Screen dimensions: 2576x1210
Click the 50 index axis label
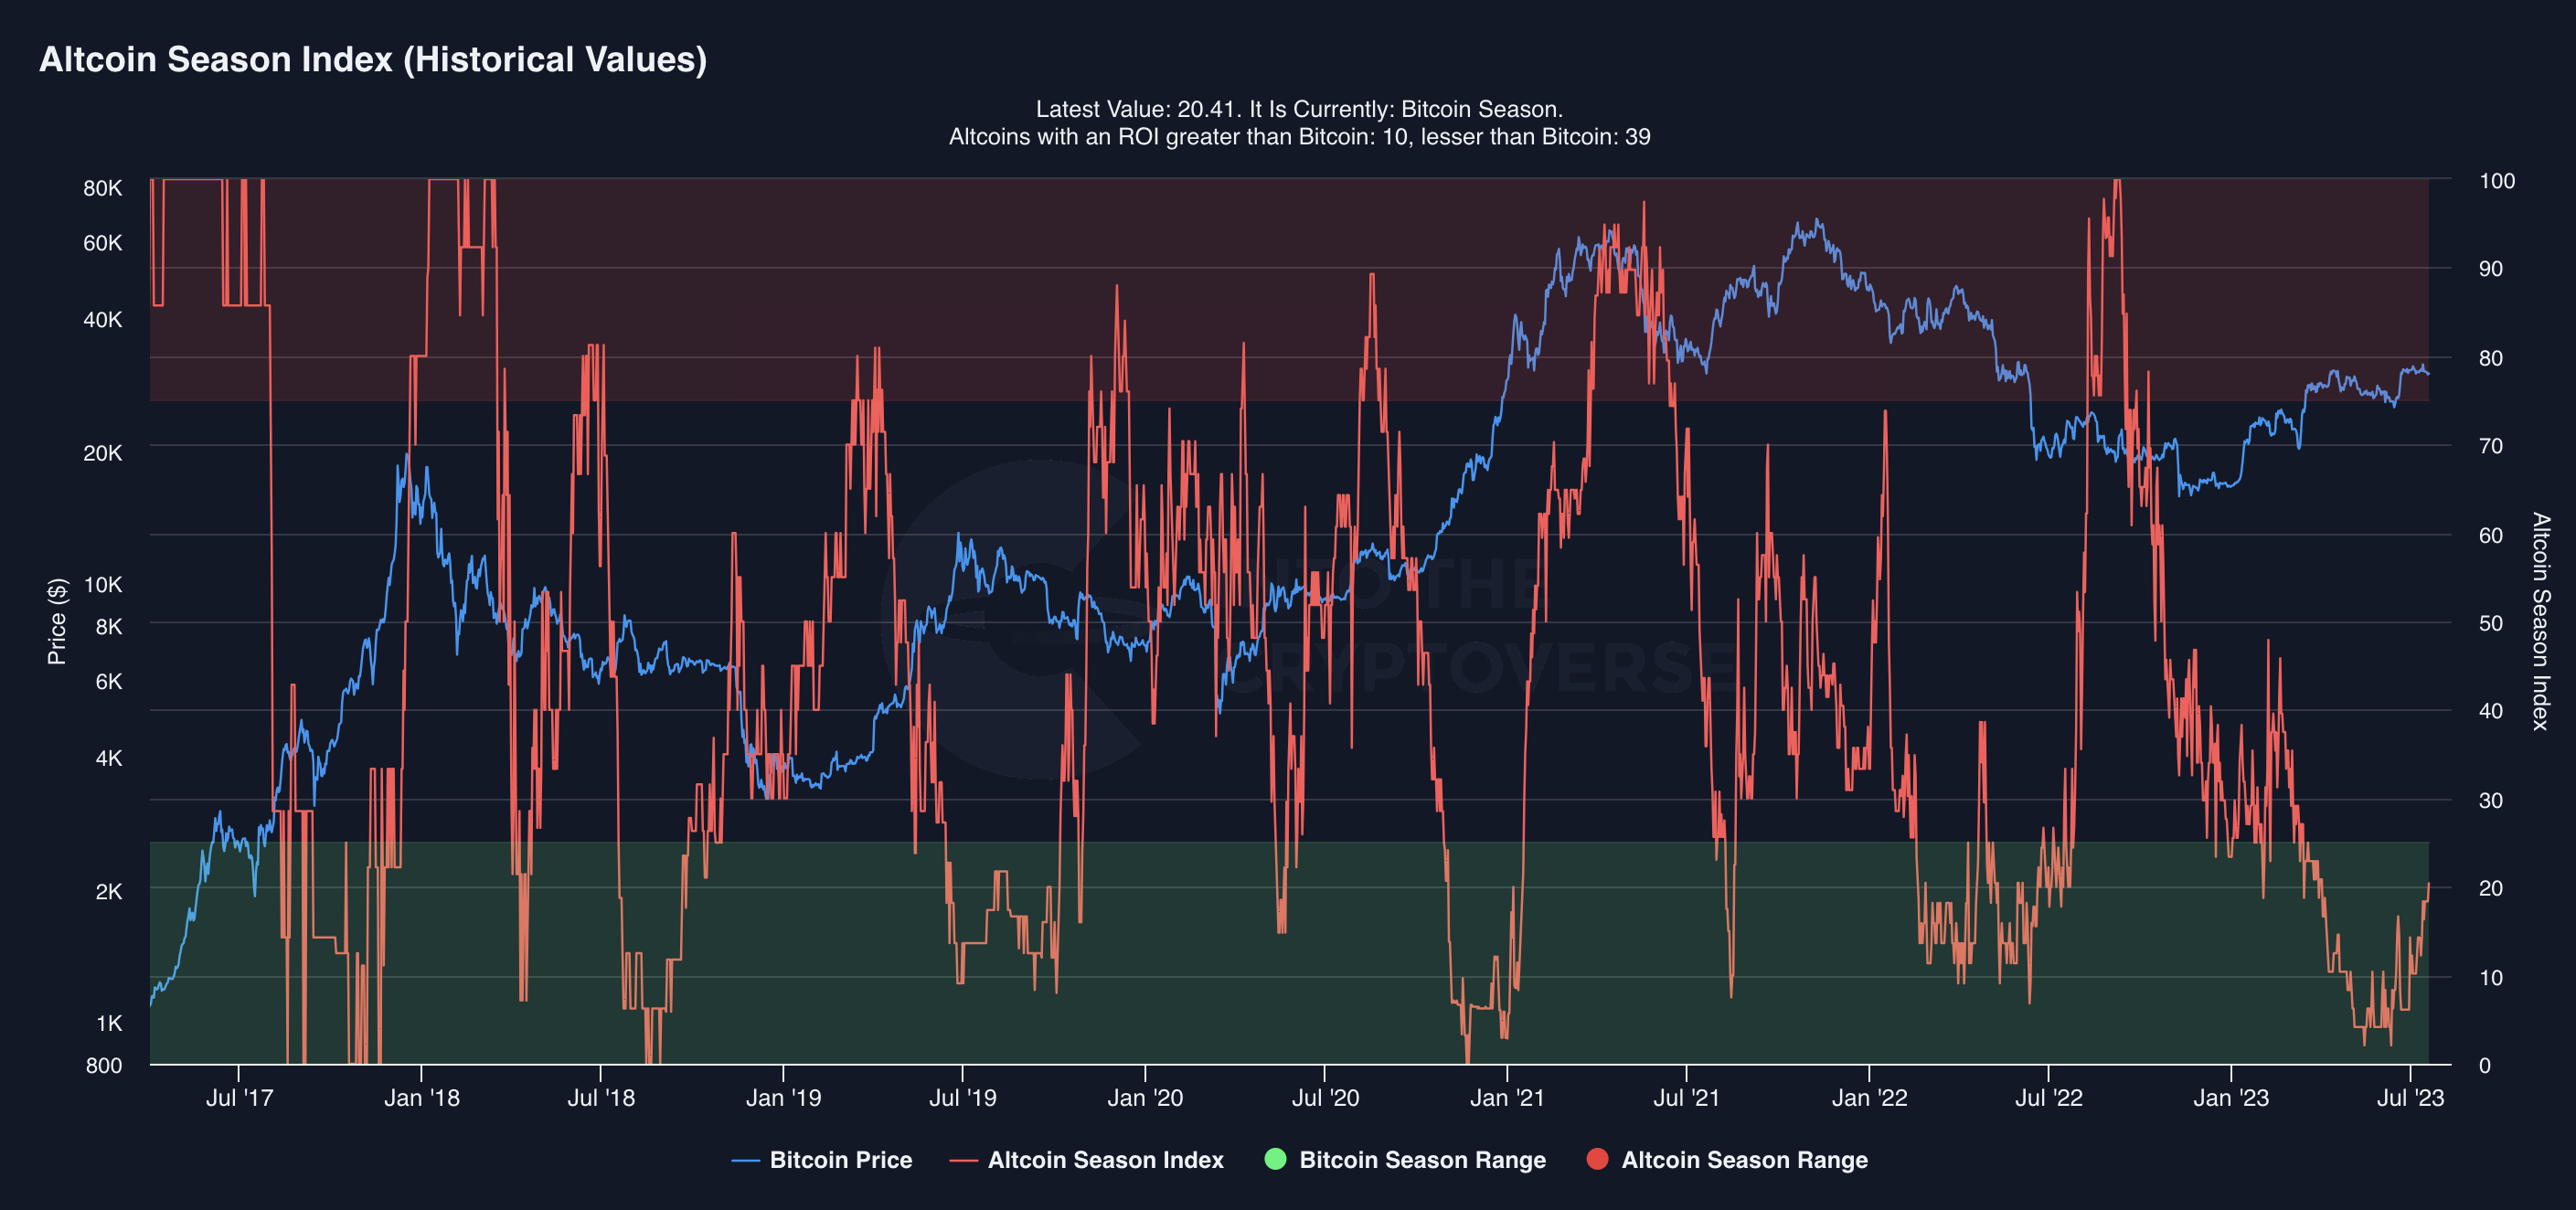(2491, 623)
